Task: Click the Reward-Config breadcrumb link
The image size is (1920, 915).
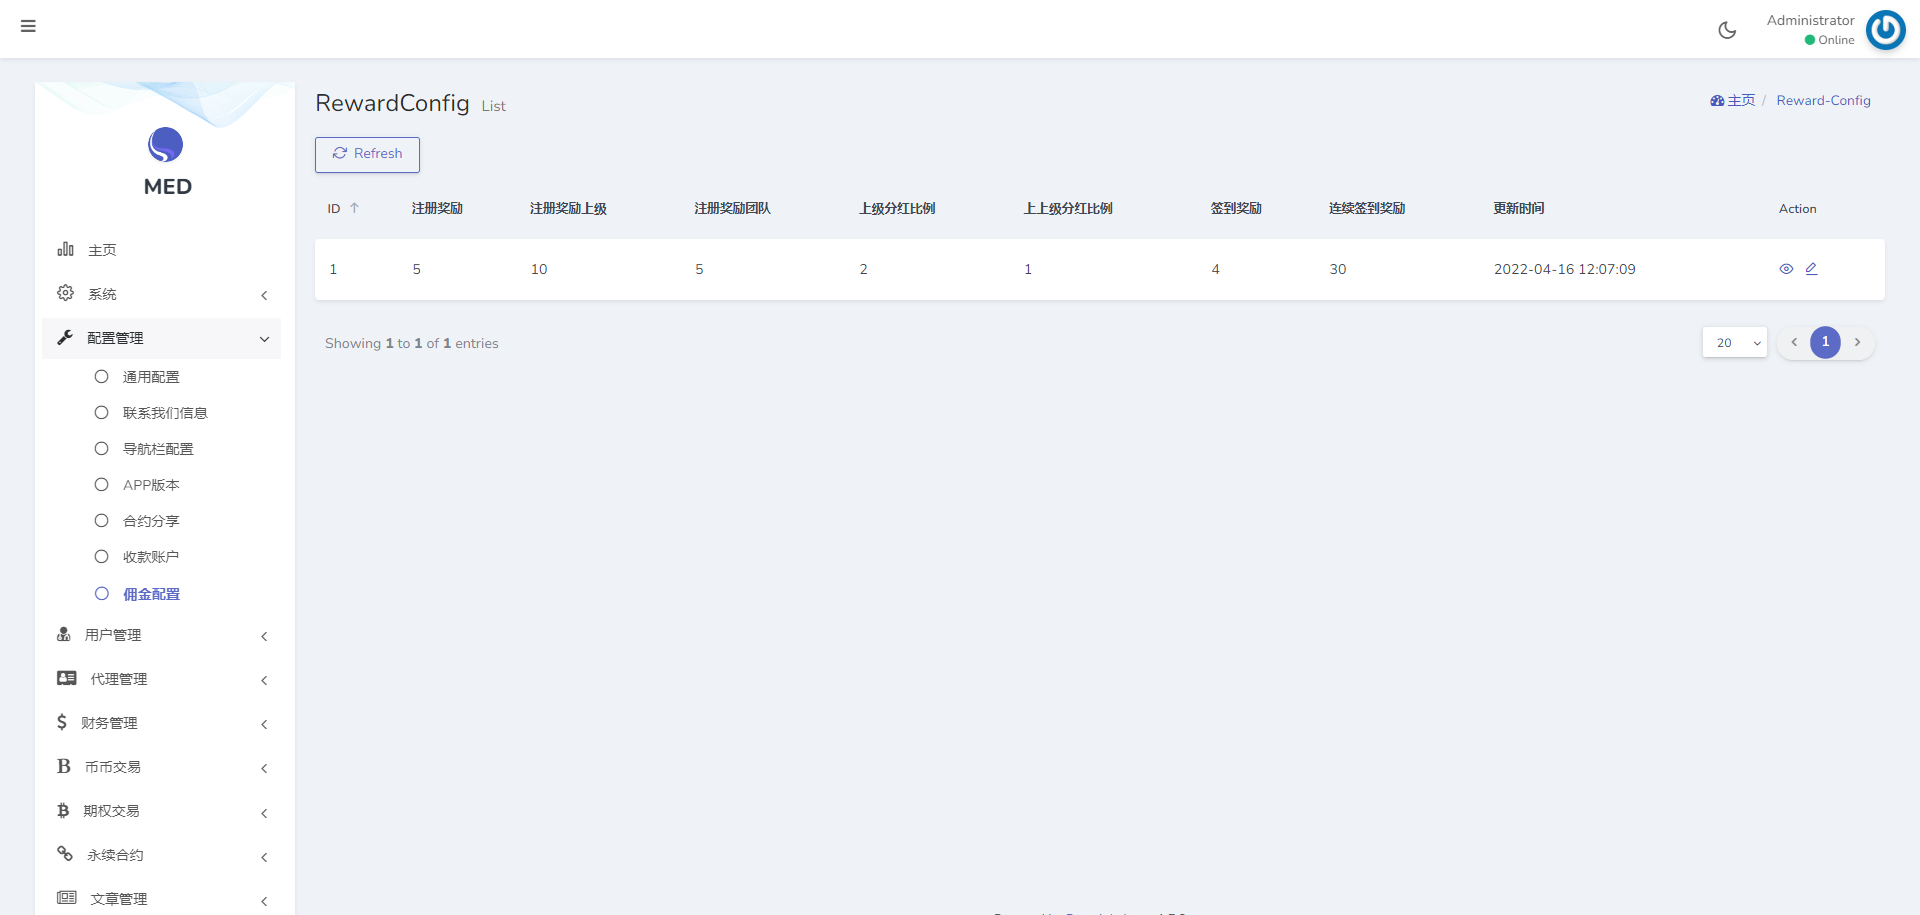Action: (1823, 101)
